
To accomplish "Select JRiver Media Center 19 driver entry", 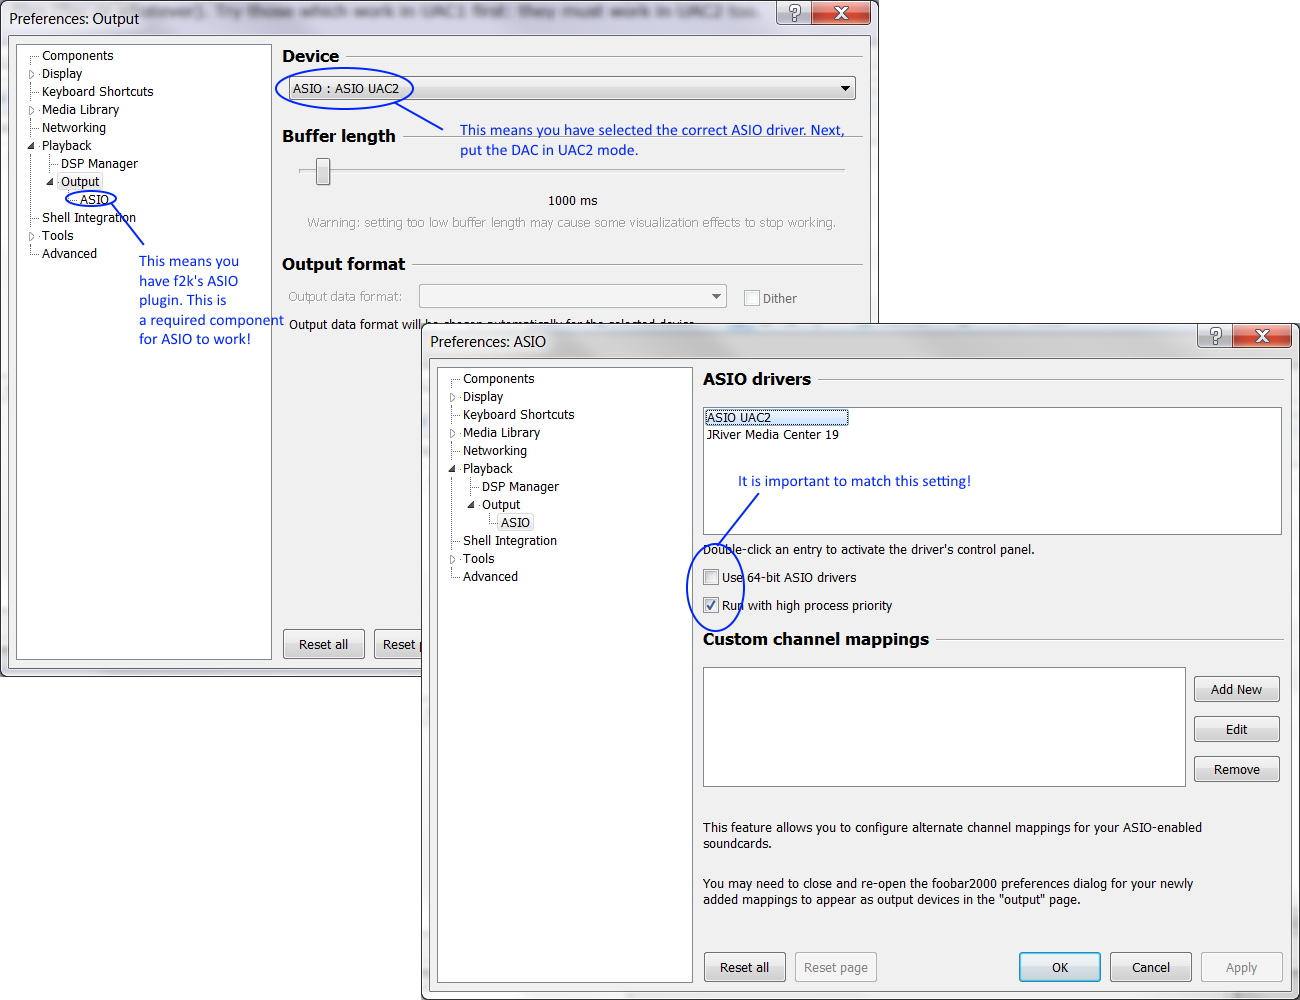I will pos(773,435).
